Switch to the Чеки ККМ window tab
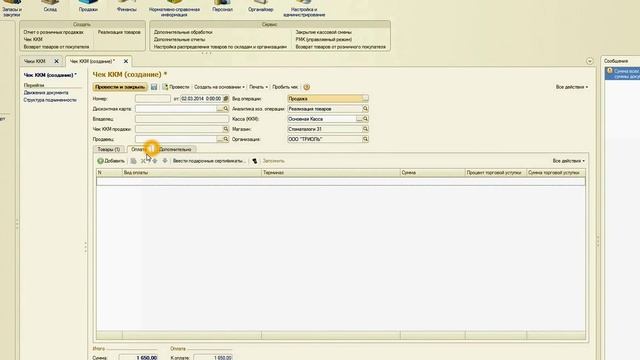The width and height of the screenshot is (640, 360). tap(35, 61)
